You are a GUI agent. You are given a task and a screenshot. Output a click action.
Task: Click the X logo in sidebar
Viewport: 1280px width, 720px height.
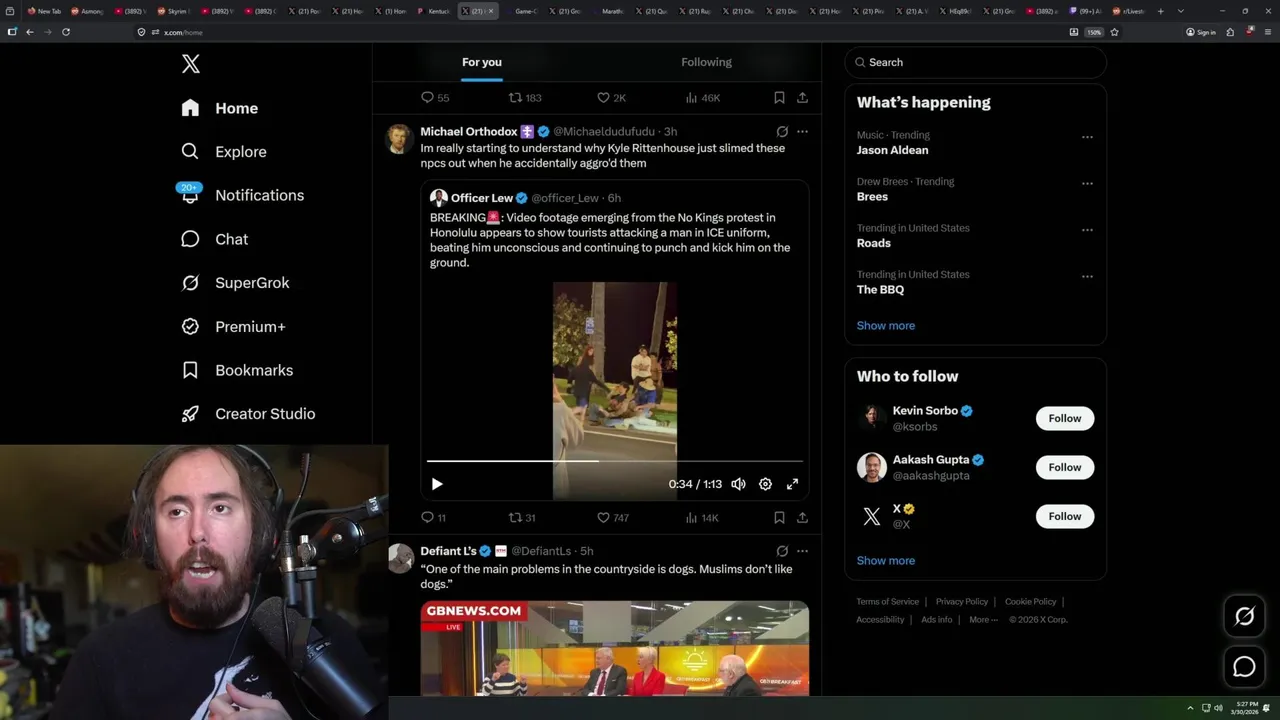pyautogui.click(x=191, y=64)
